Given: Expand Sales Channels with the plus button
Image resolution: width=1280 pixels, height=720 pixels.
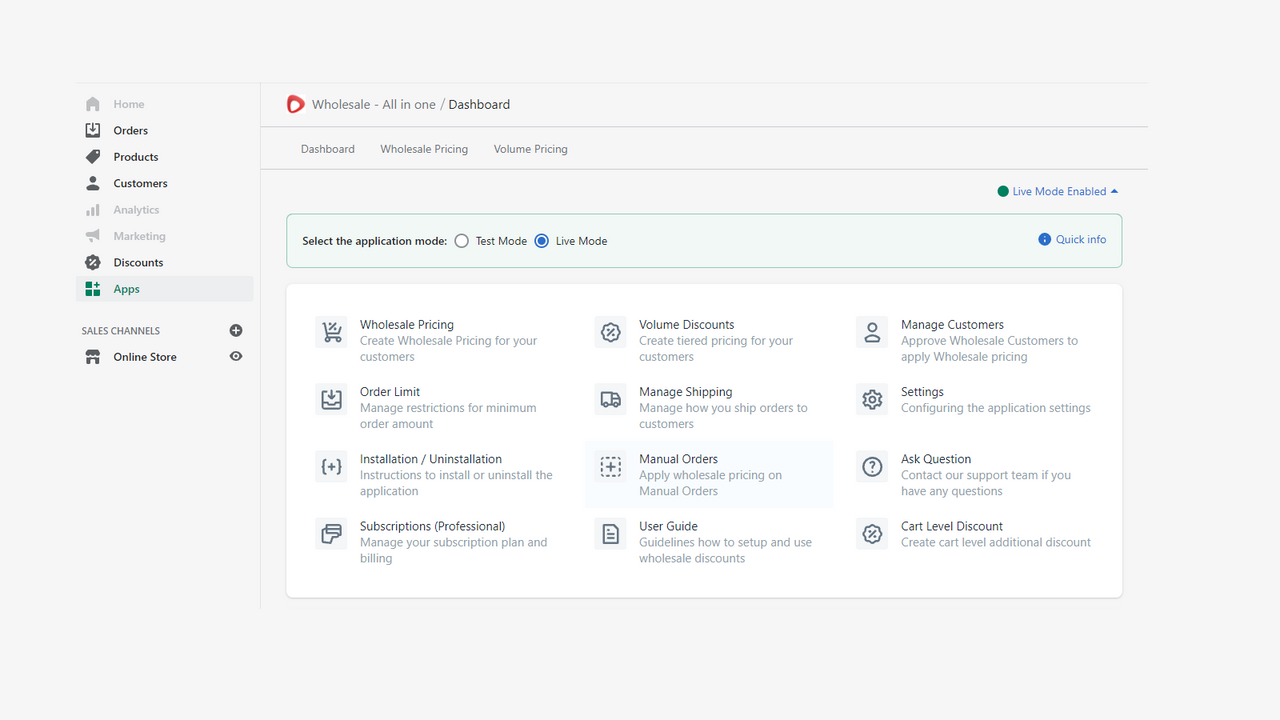Looking at the screenshot, I should [236, 330].
